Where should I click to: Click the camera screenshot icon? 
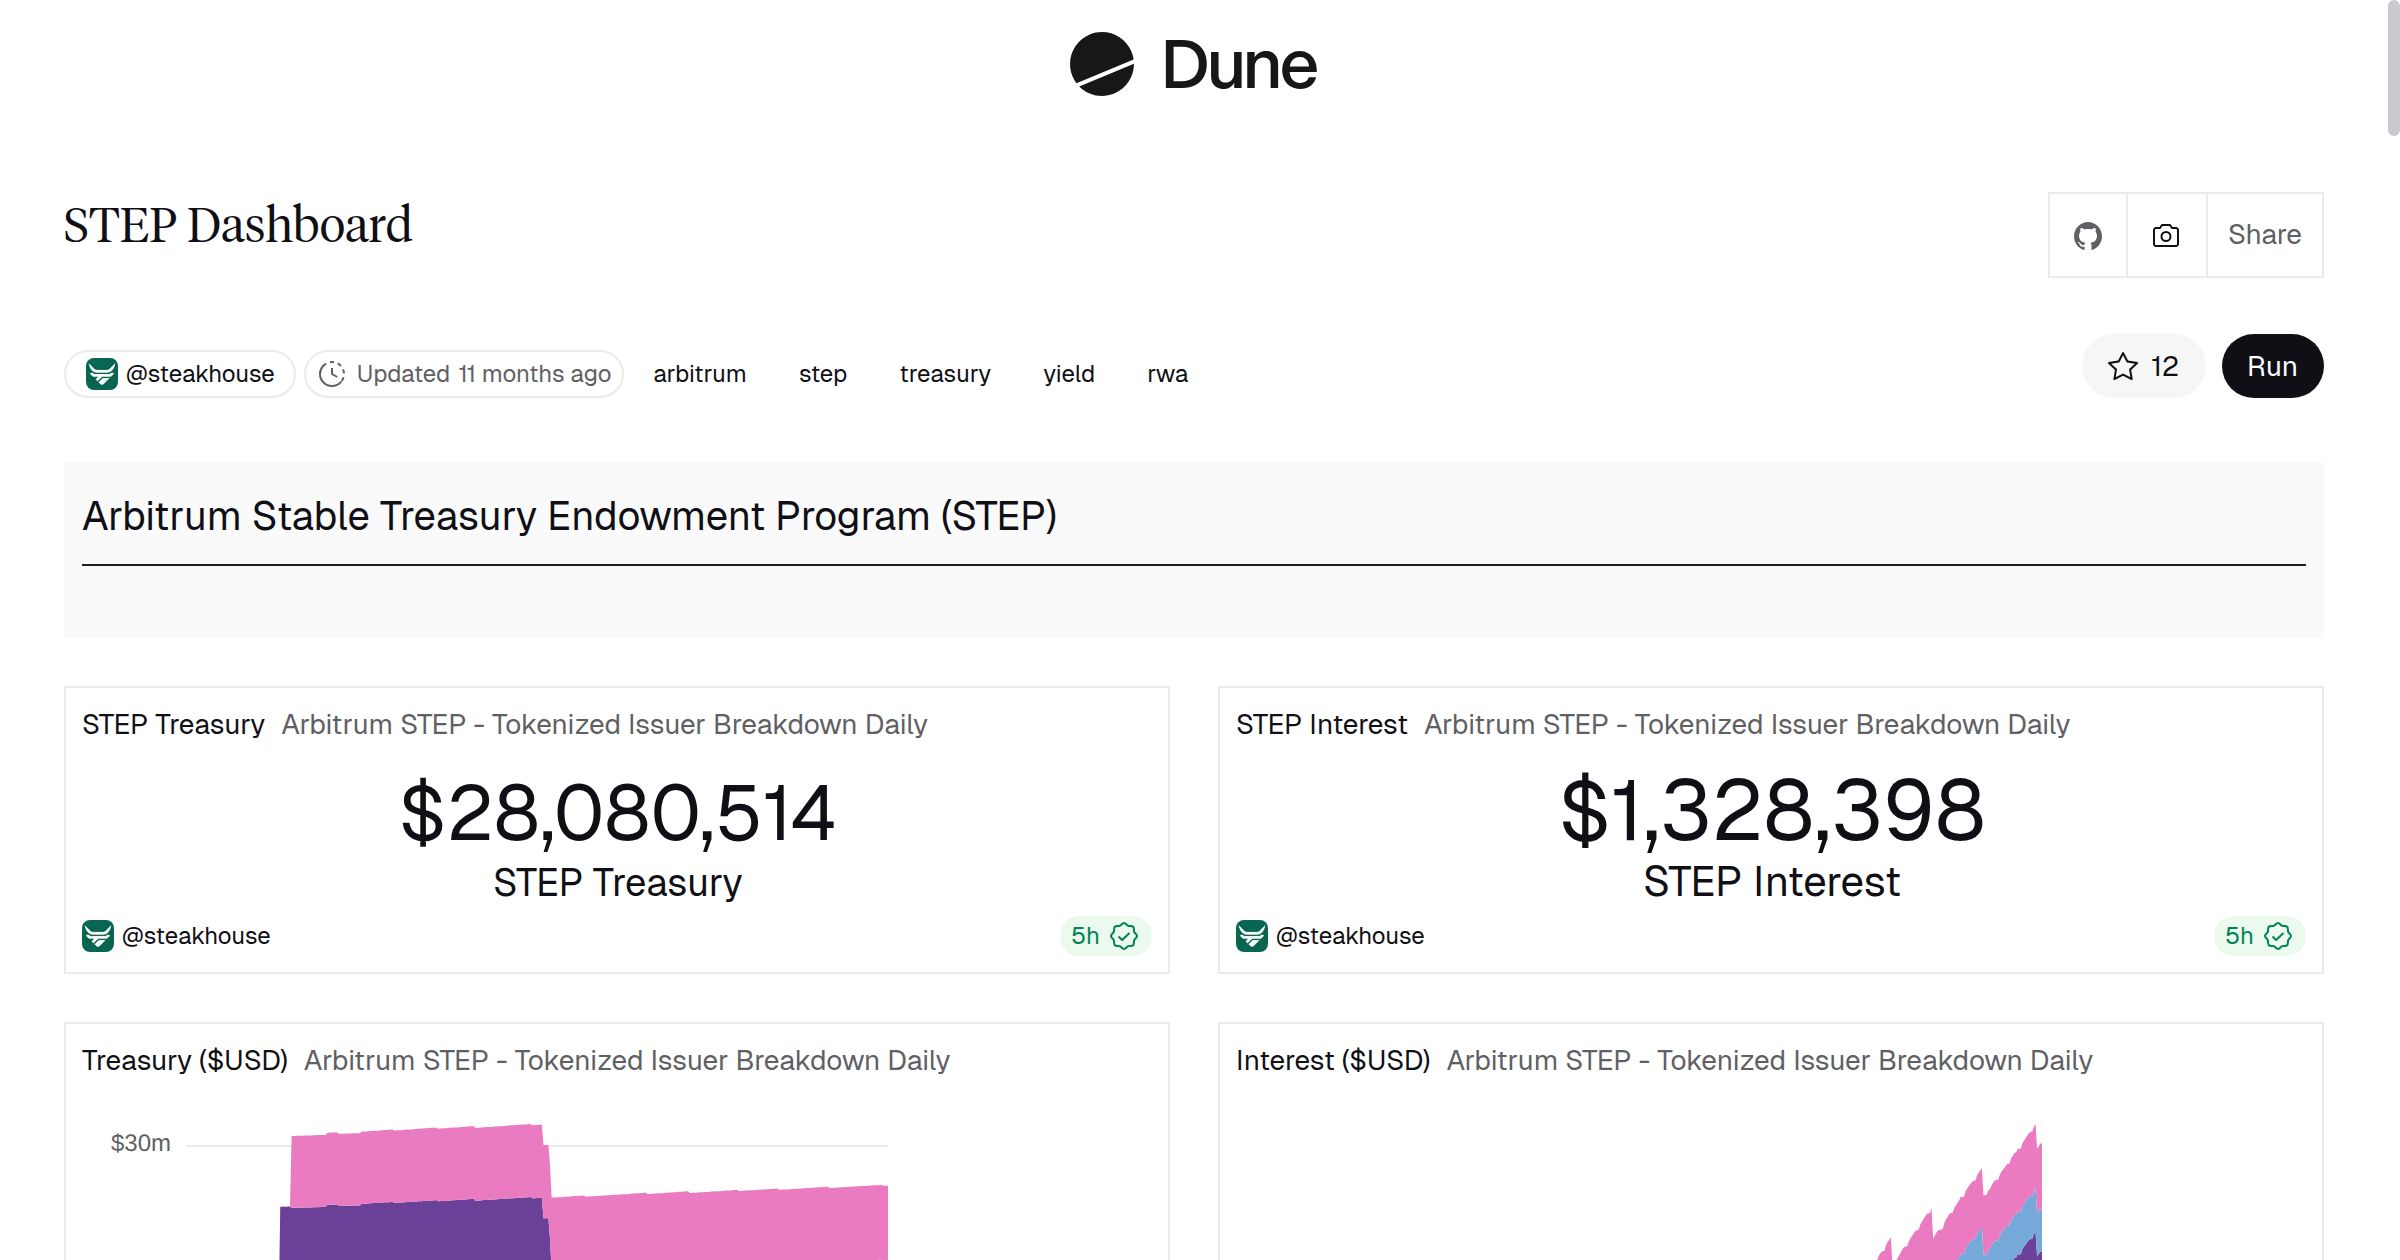2164,235
